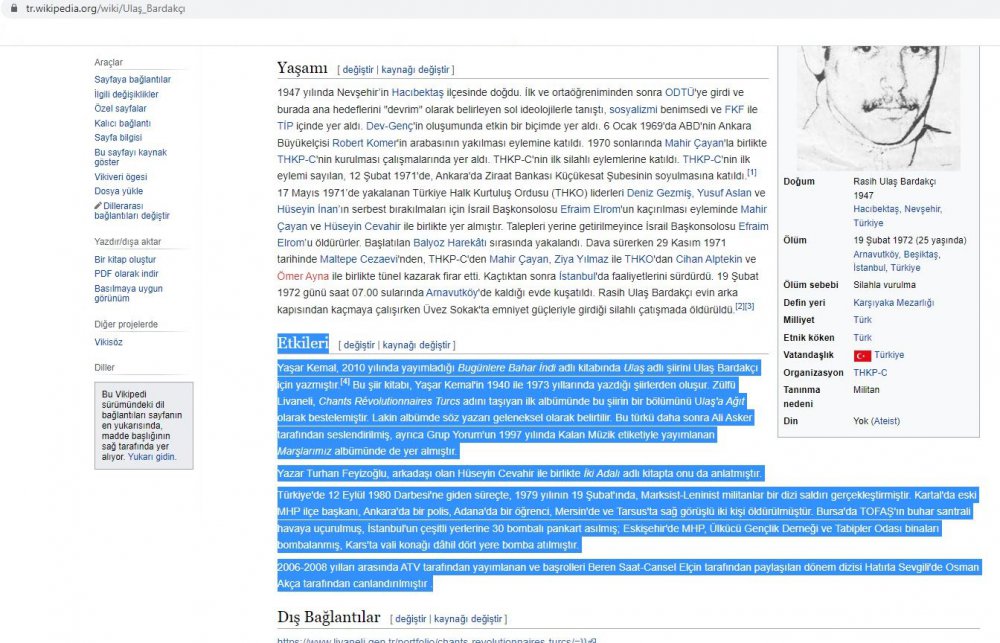The image size is (1000, 643).
Task: Open Türkiye link beside the flag
Action: [889, 355]
